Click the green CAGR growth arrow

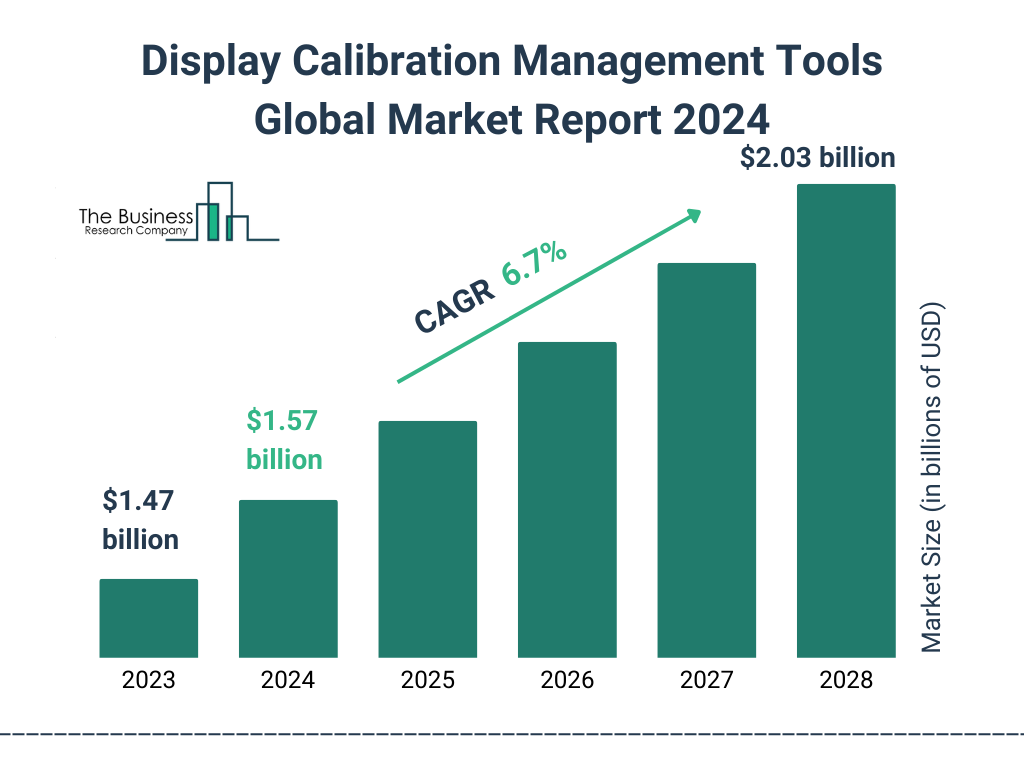(x=548, y=296)
